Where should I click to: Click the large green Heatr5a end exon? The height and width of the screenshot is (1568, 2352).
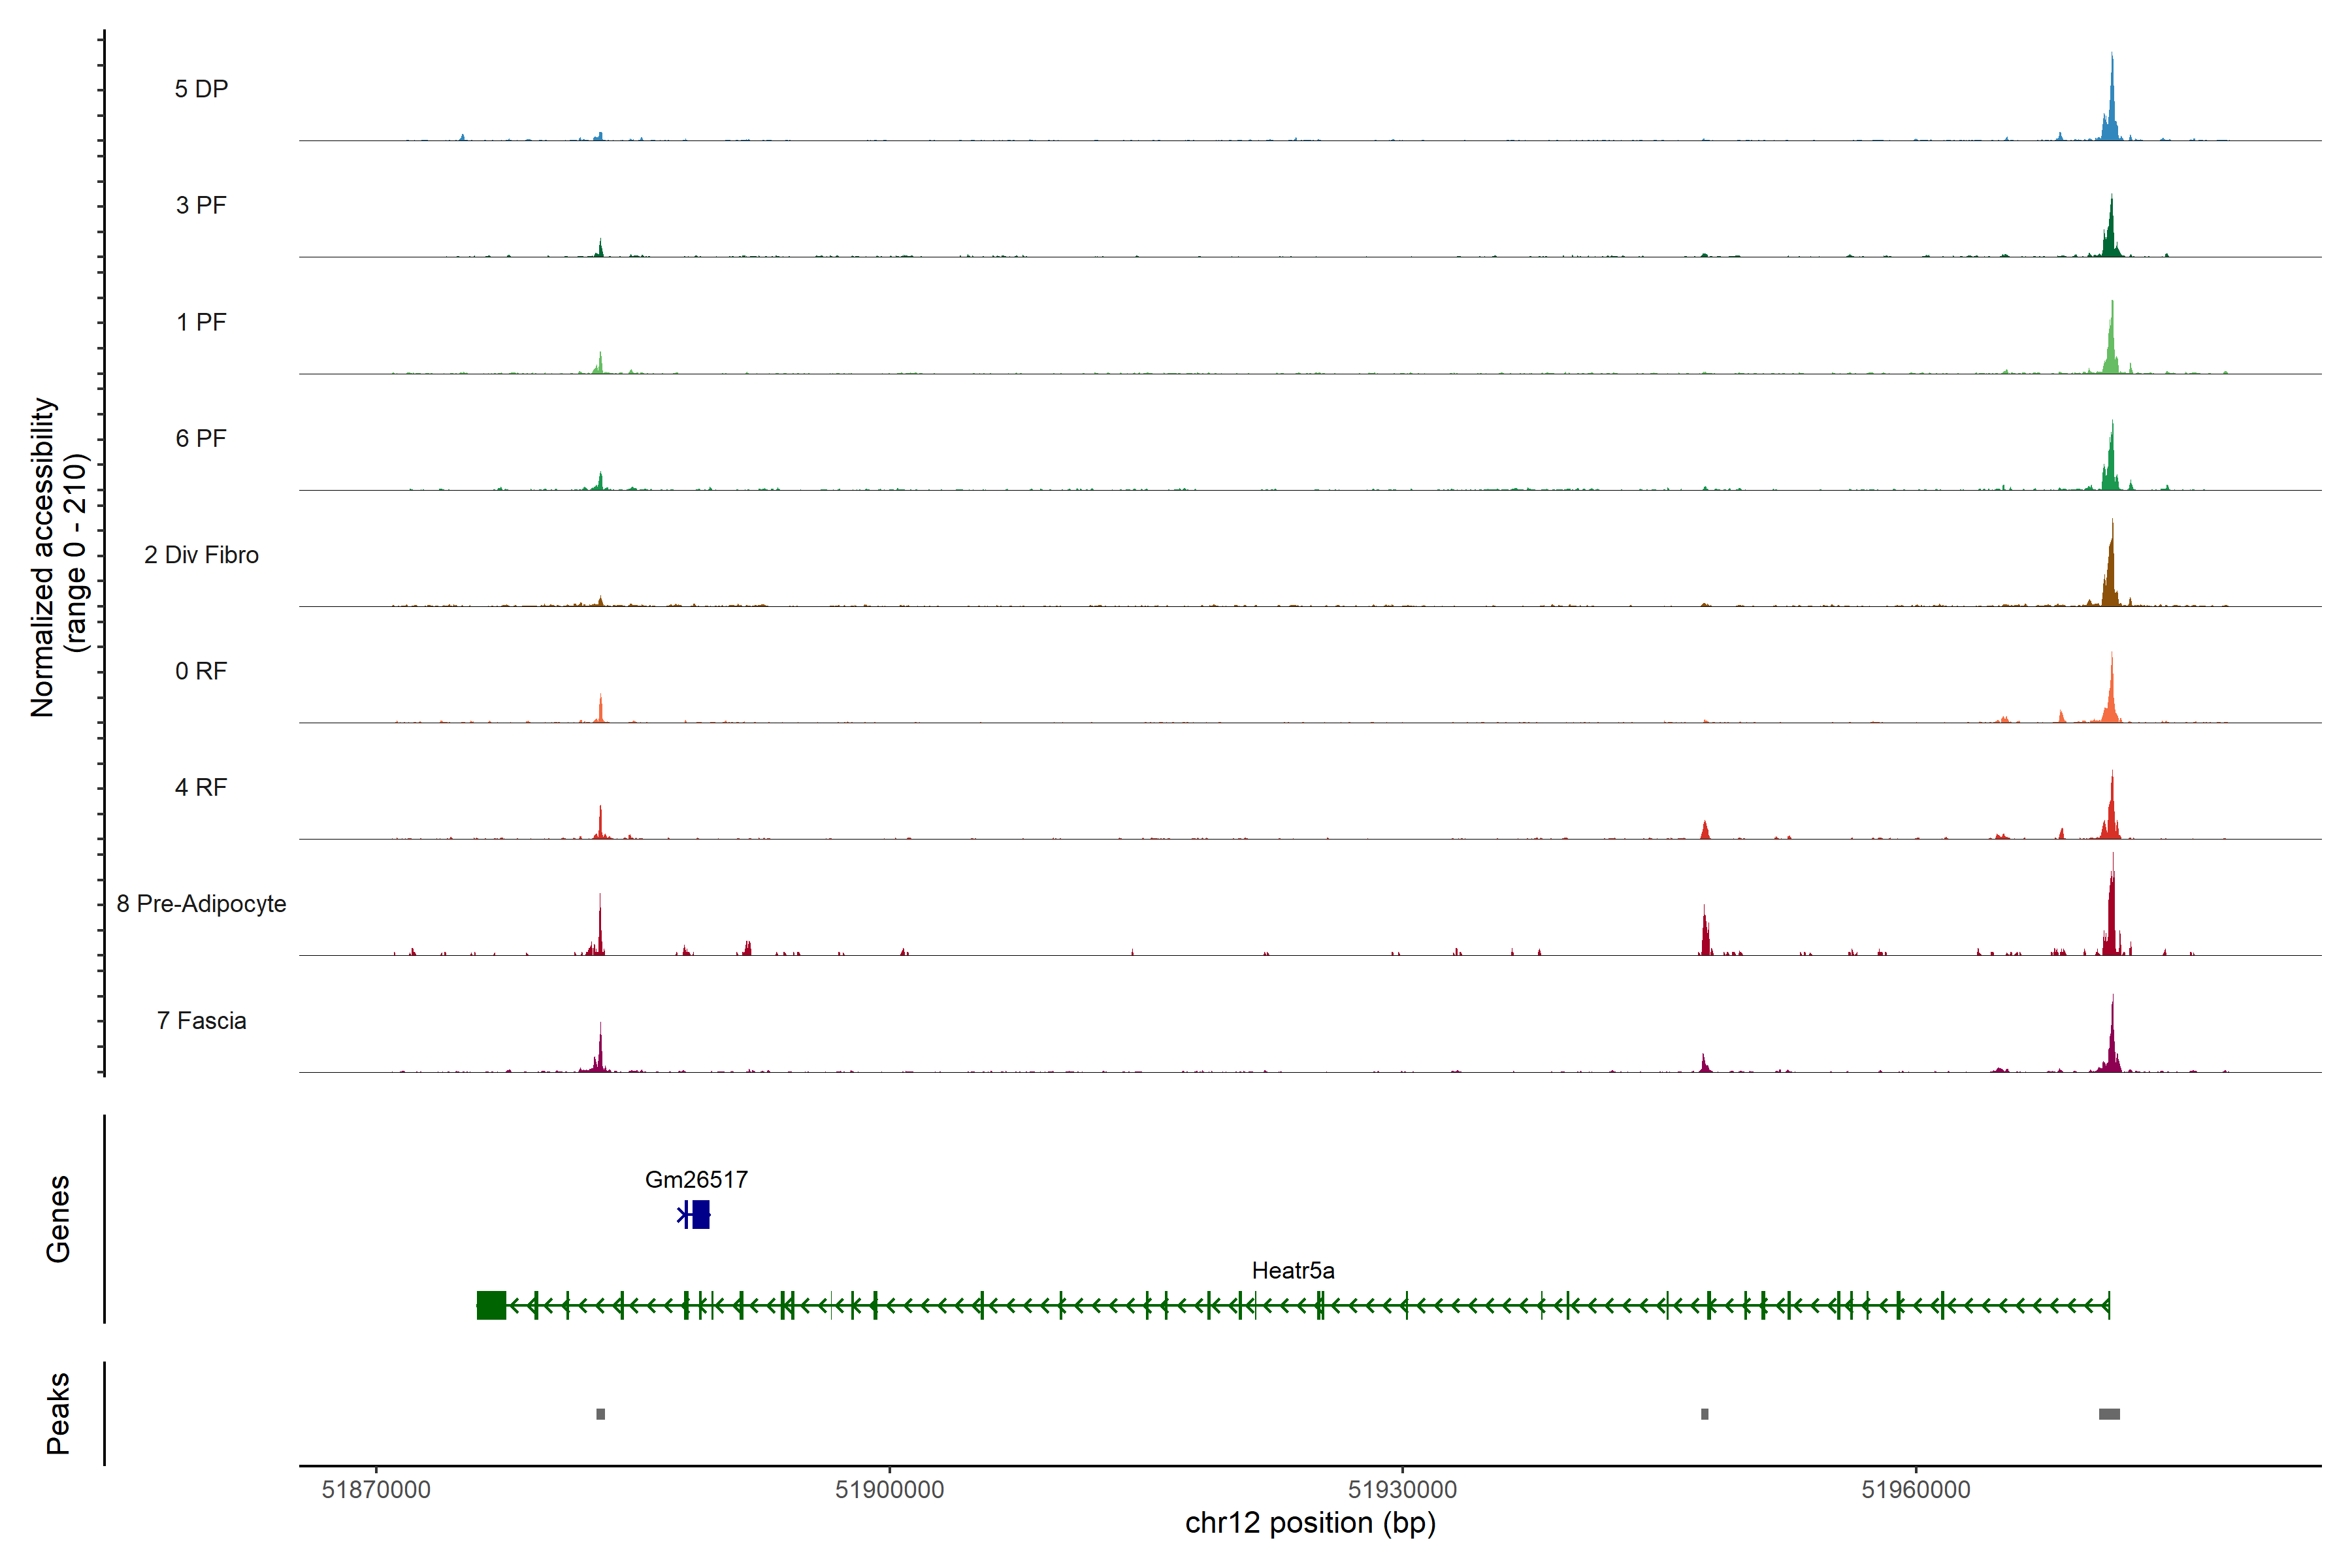491,1305
